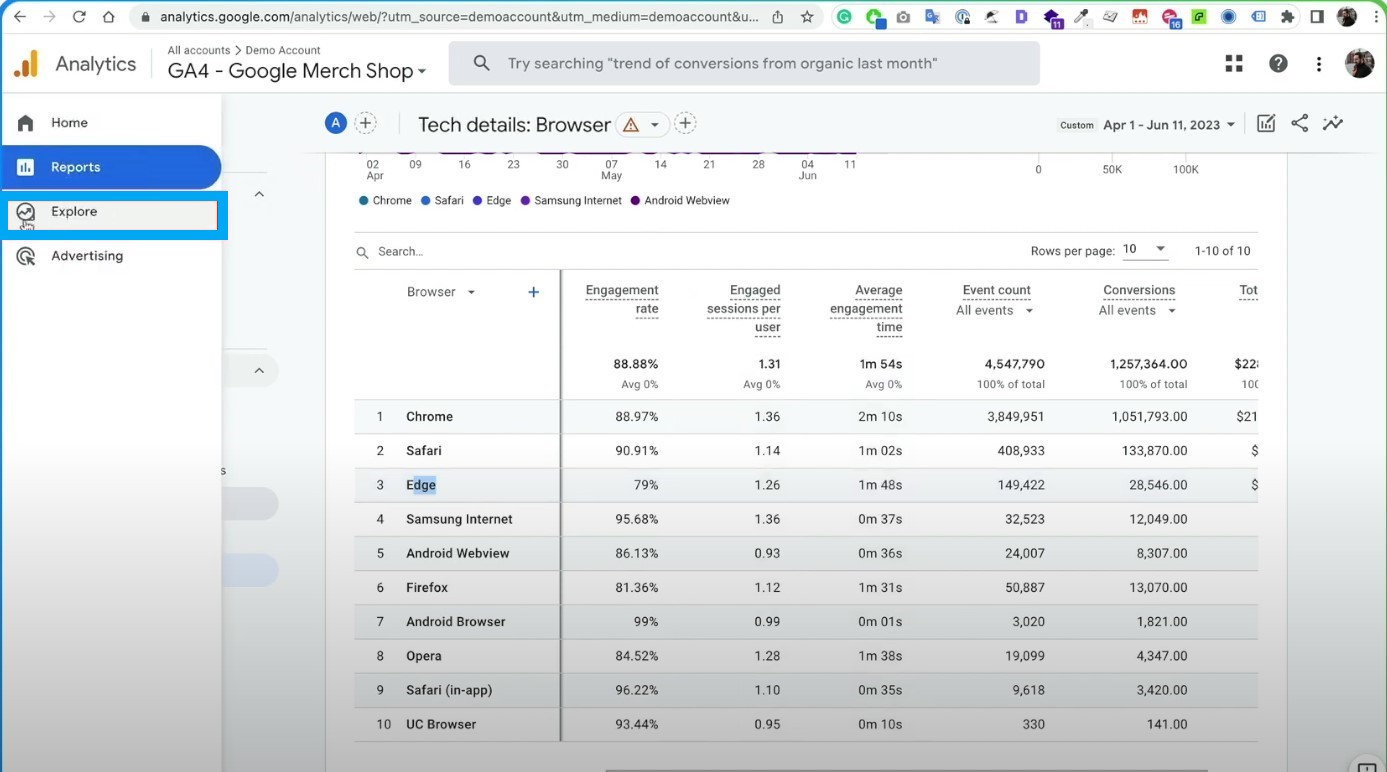Share this report using the share icon
This screenshot has width=1387, height=772.
pos(1300,124)
